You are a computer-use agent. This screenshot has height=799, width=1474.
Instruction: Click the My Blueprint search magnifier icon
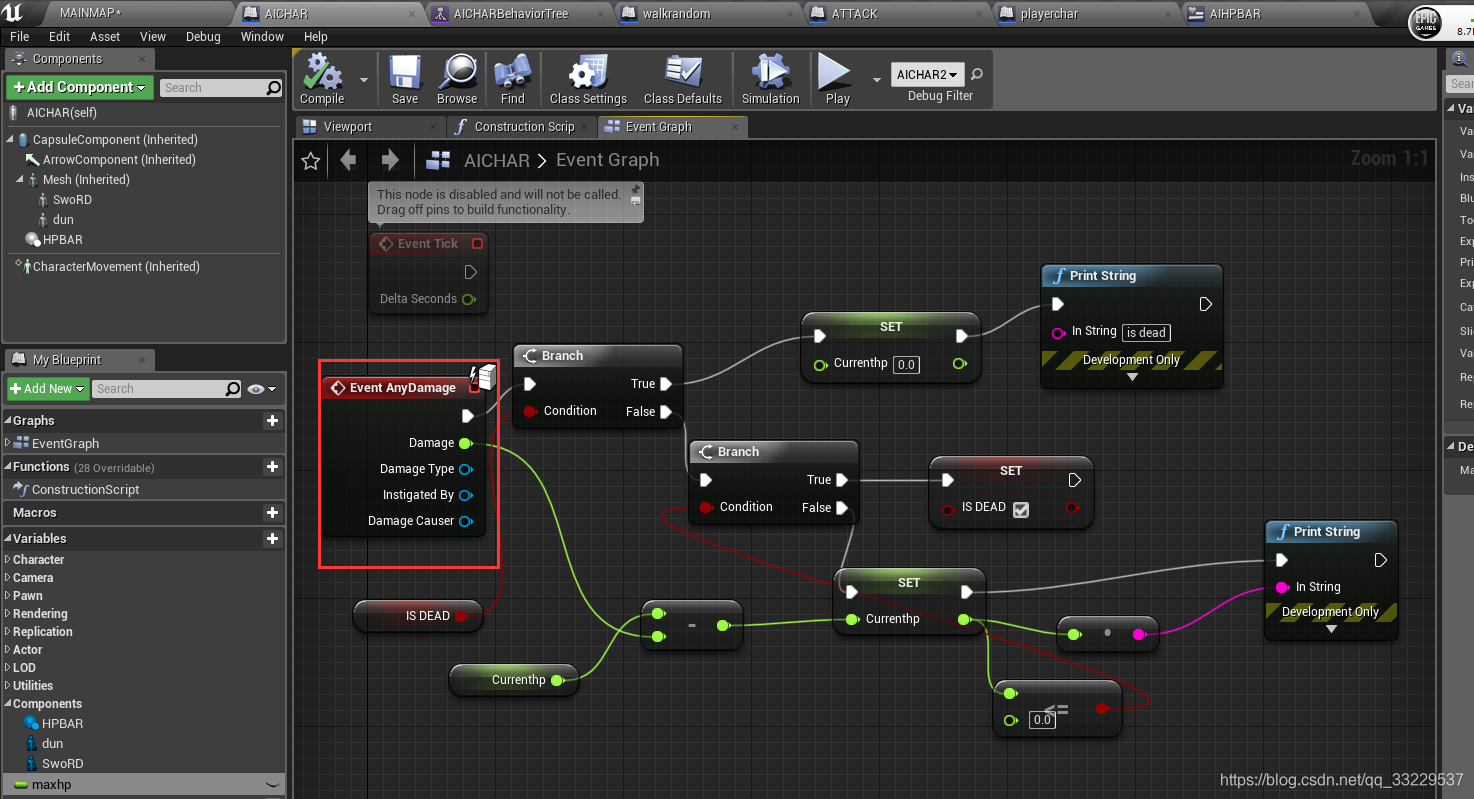click(x=233, y=389)
